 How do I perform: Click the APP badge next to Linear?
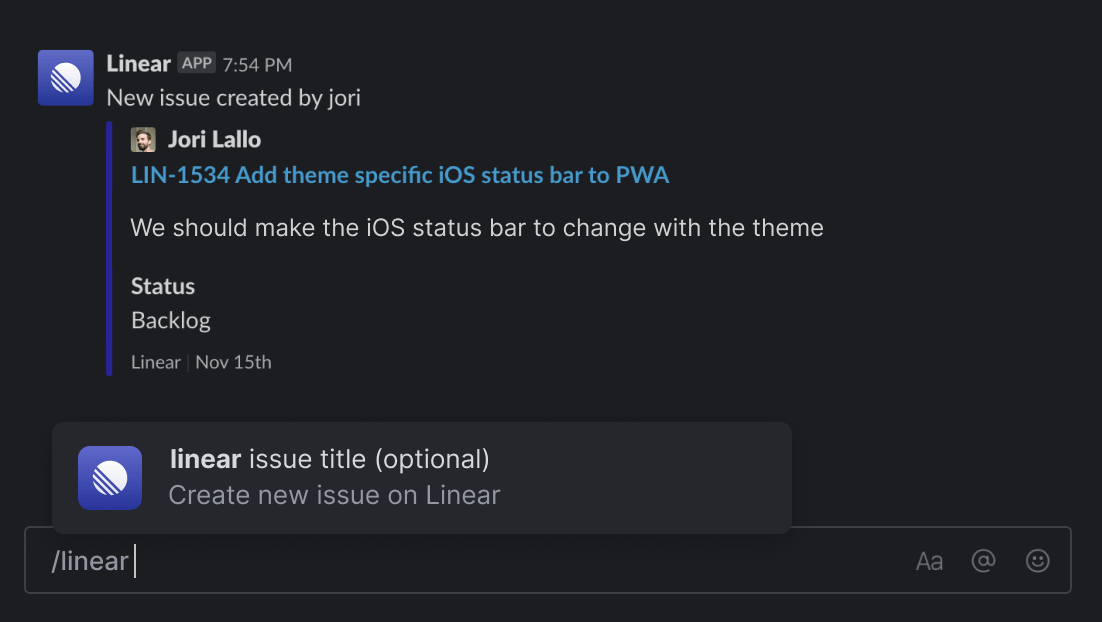(197, 63)
